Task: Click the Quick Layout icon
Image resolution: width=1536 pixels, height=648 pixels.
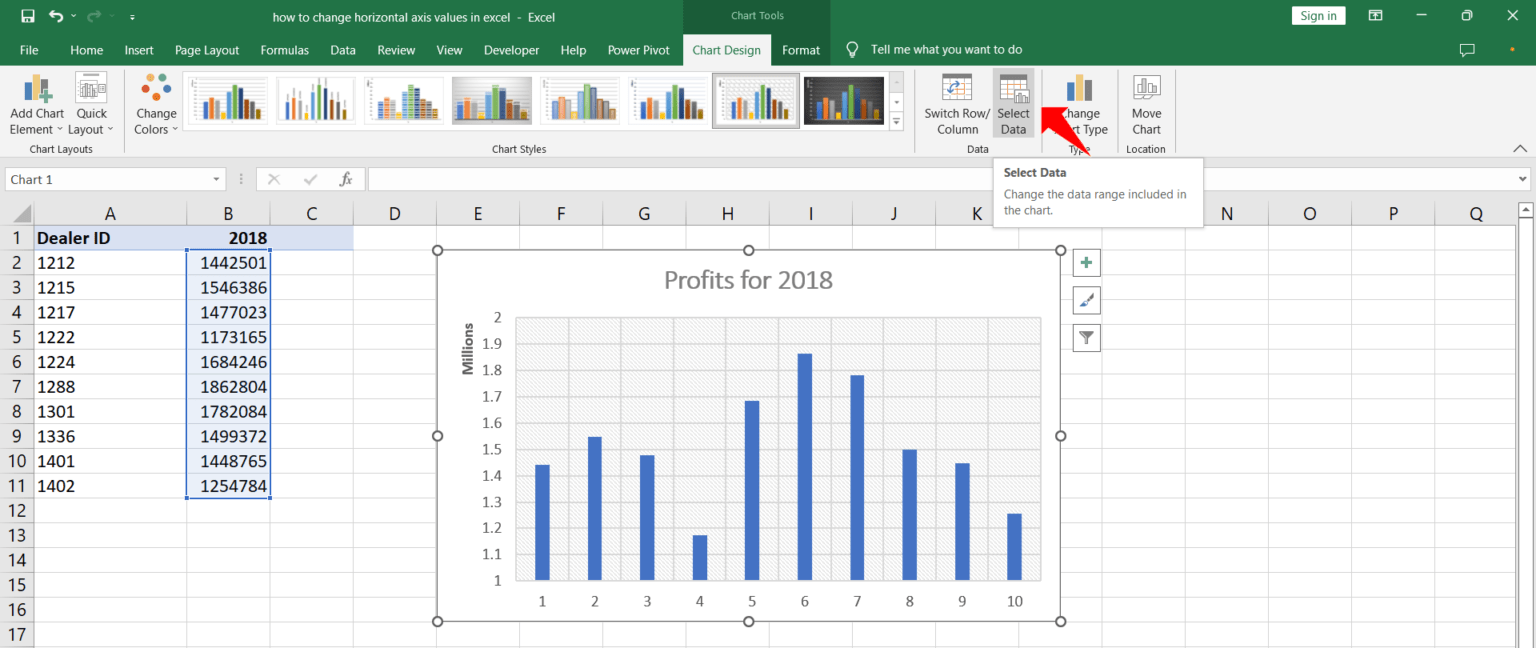Action: pos(91,101)
